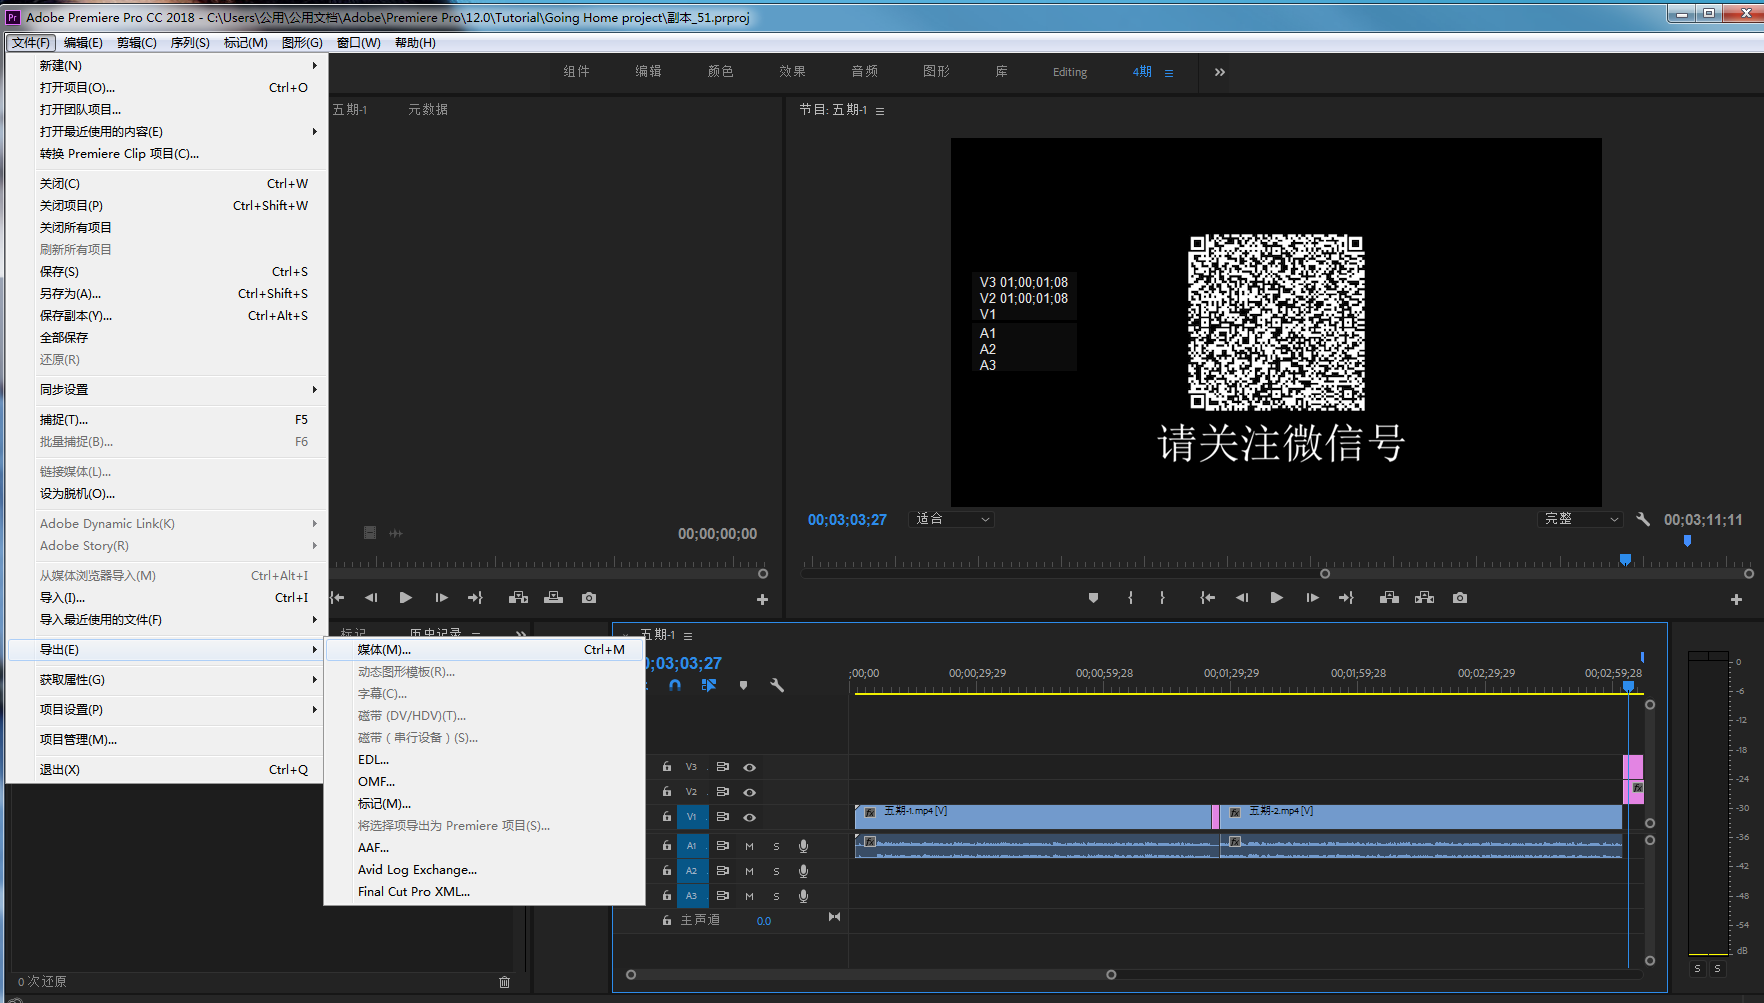Toggle track V3 output eye icon
This screenshot has height=1003, width=1764.
(749, 767)
